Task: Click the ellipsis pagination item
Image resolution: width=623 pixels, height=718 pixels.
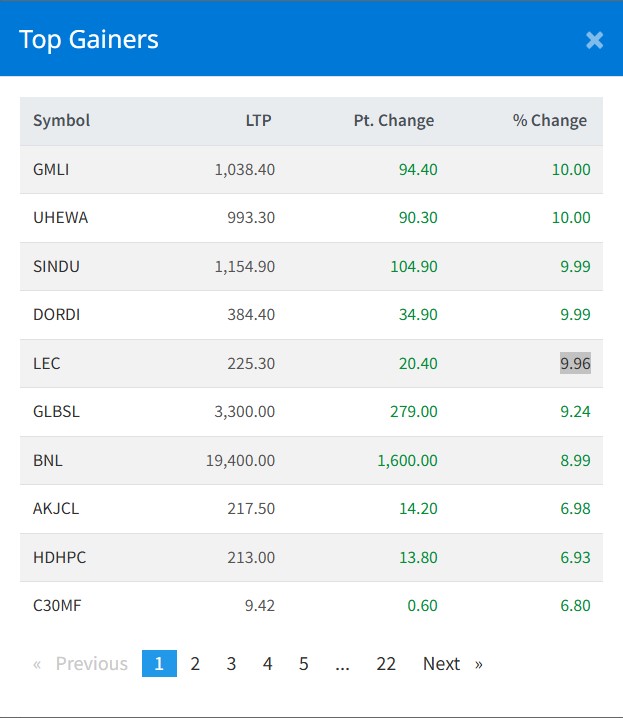Action: pos(343,664)
